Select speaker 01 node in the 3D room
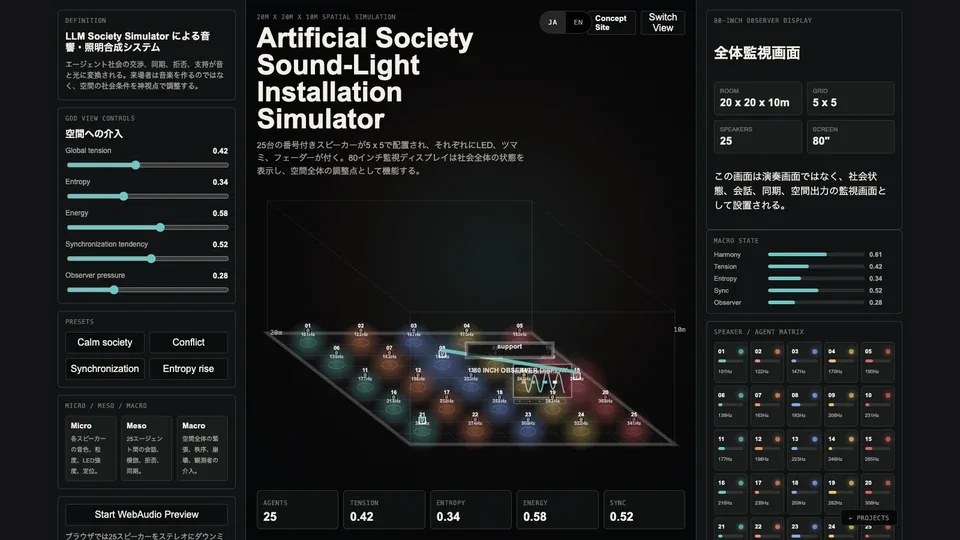 pyautogui.click(x=307, y=337)
